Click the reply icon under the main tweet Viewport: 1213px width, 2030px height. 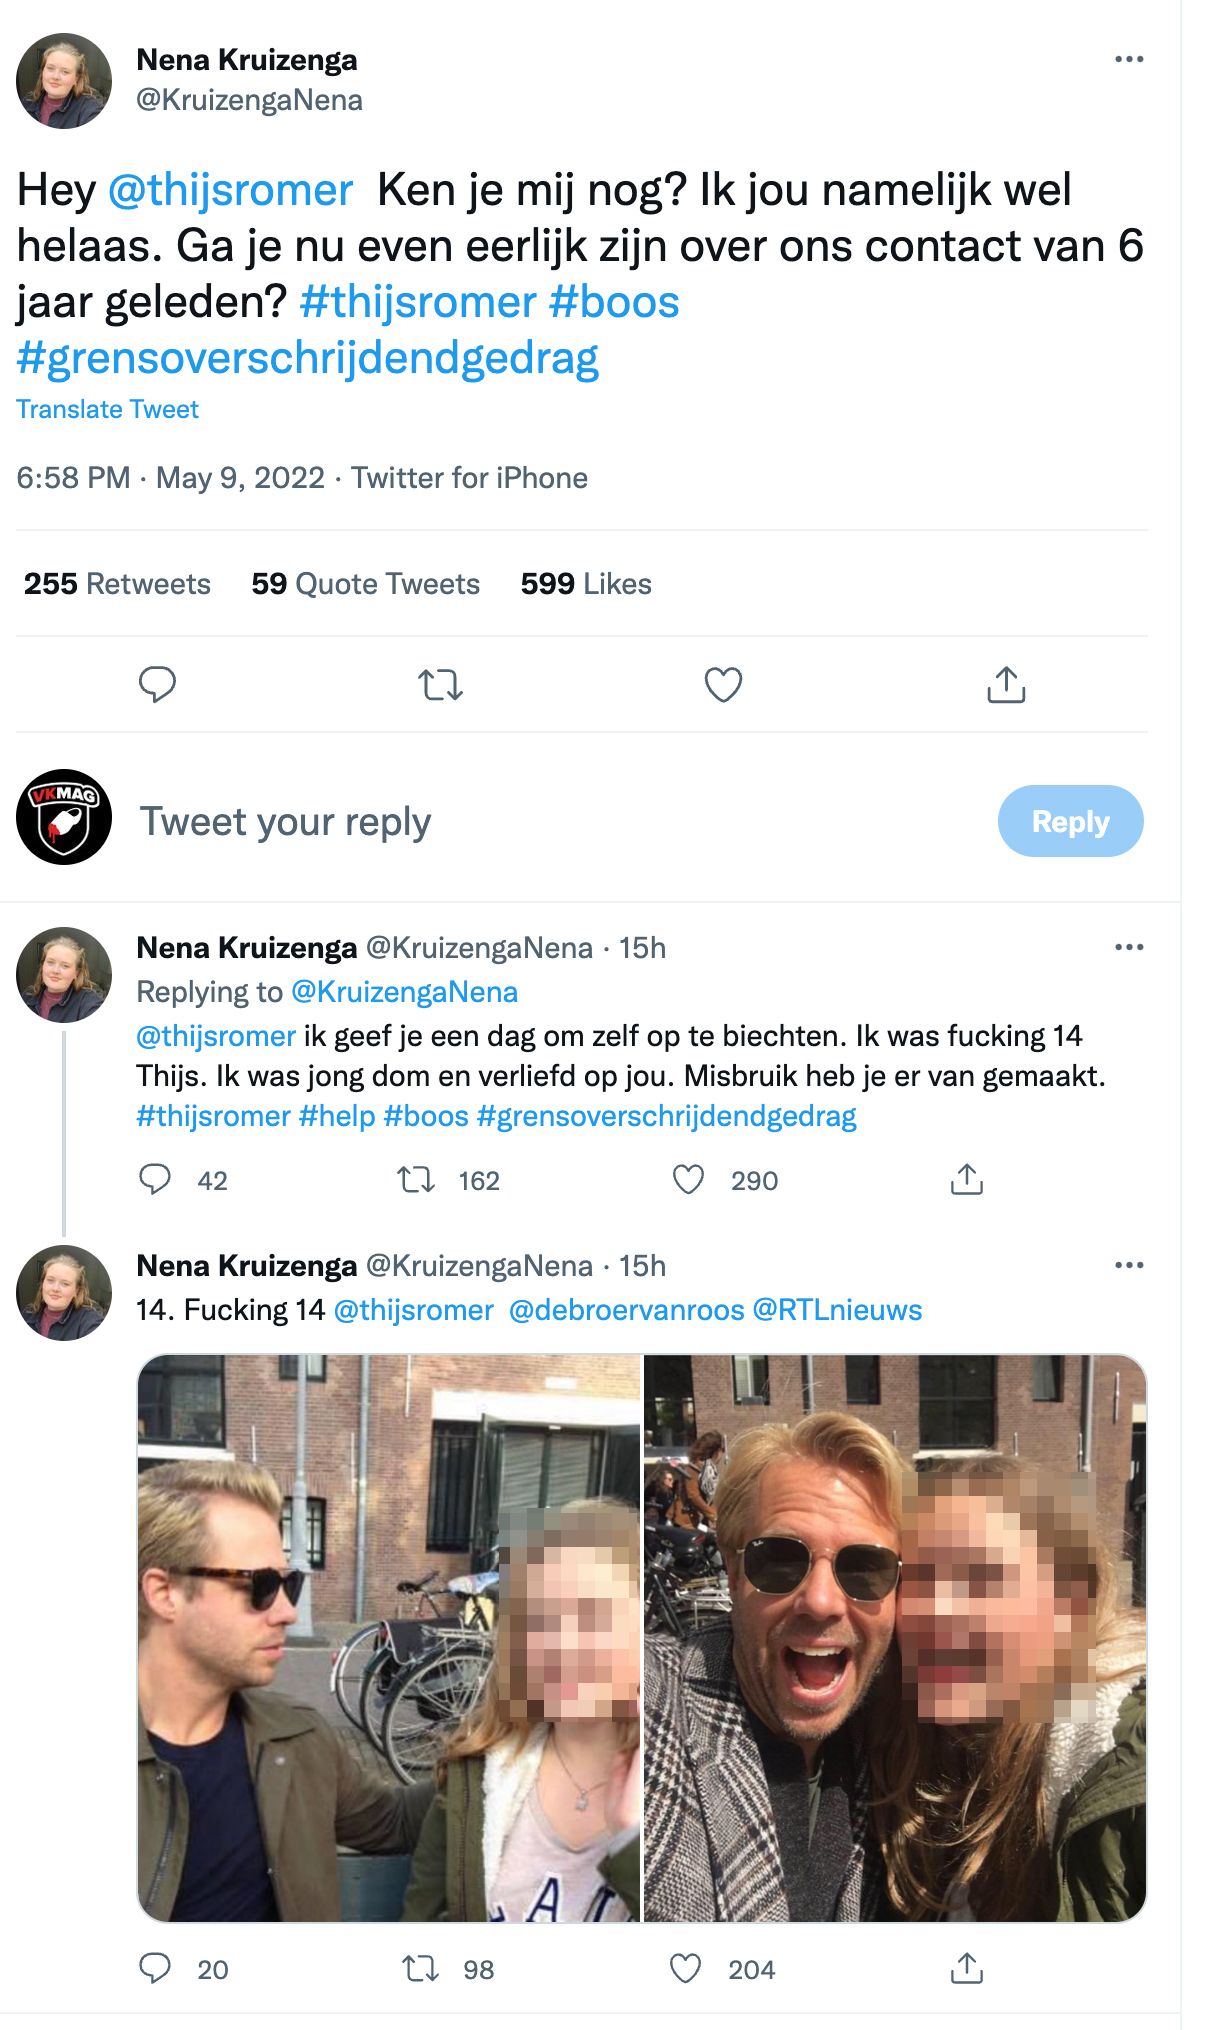(157, 685)
